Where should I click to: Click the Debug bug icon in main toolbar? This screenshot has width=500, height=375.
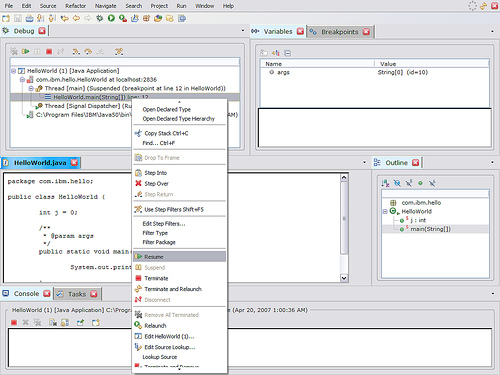point(99,18)
